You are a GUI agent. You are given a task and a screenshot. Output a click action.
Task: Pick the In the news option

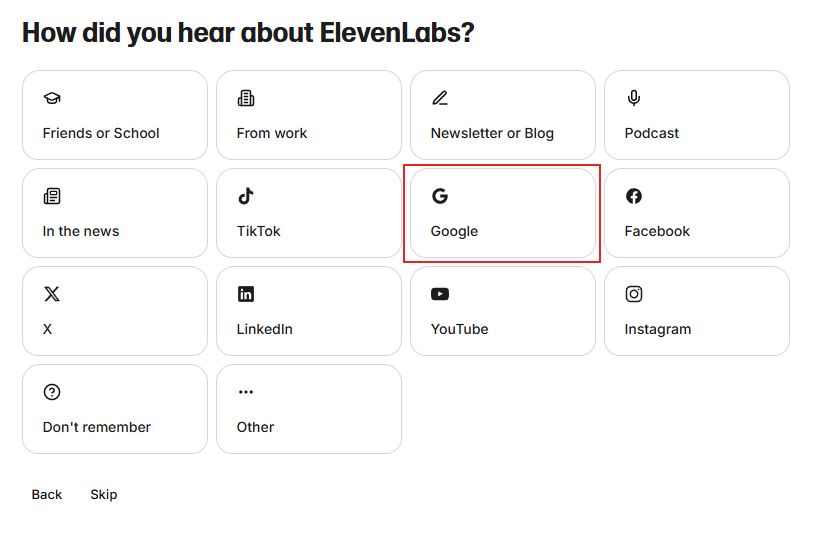[x=115, y=213]
